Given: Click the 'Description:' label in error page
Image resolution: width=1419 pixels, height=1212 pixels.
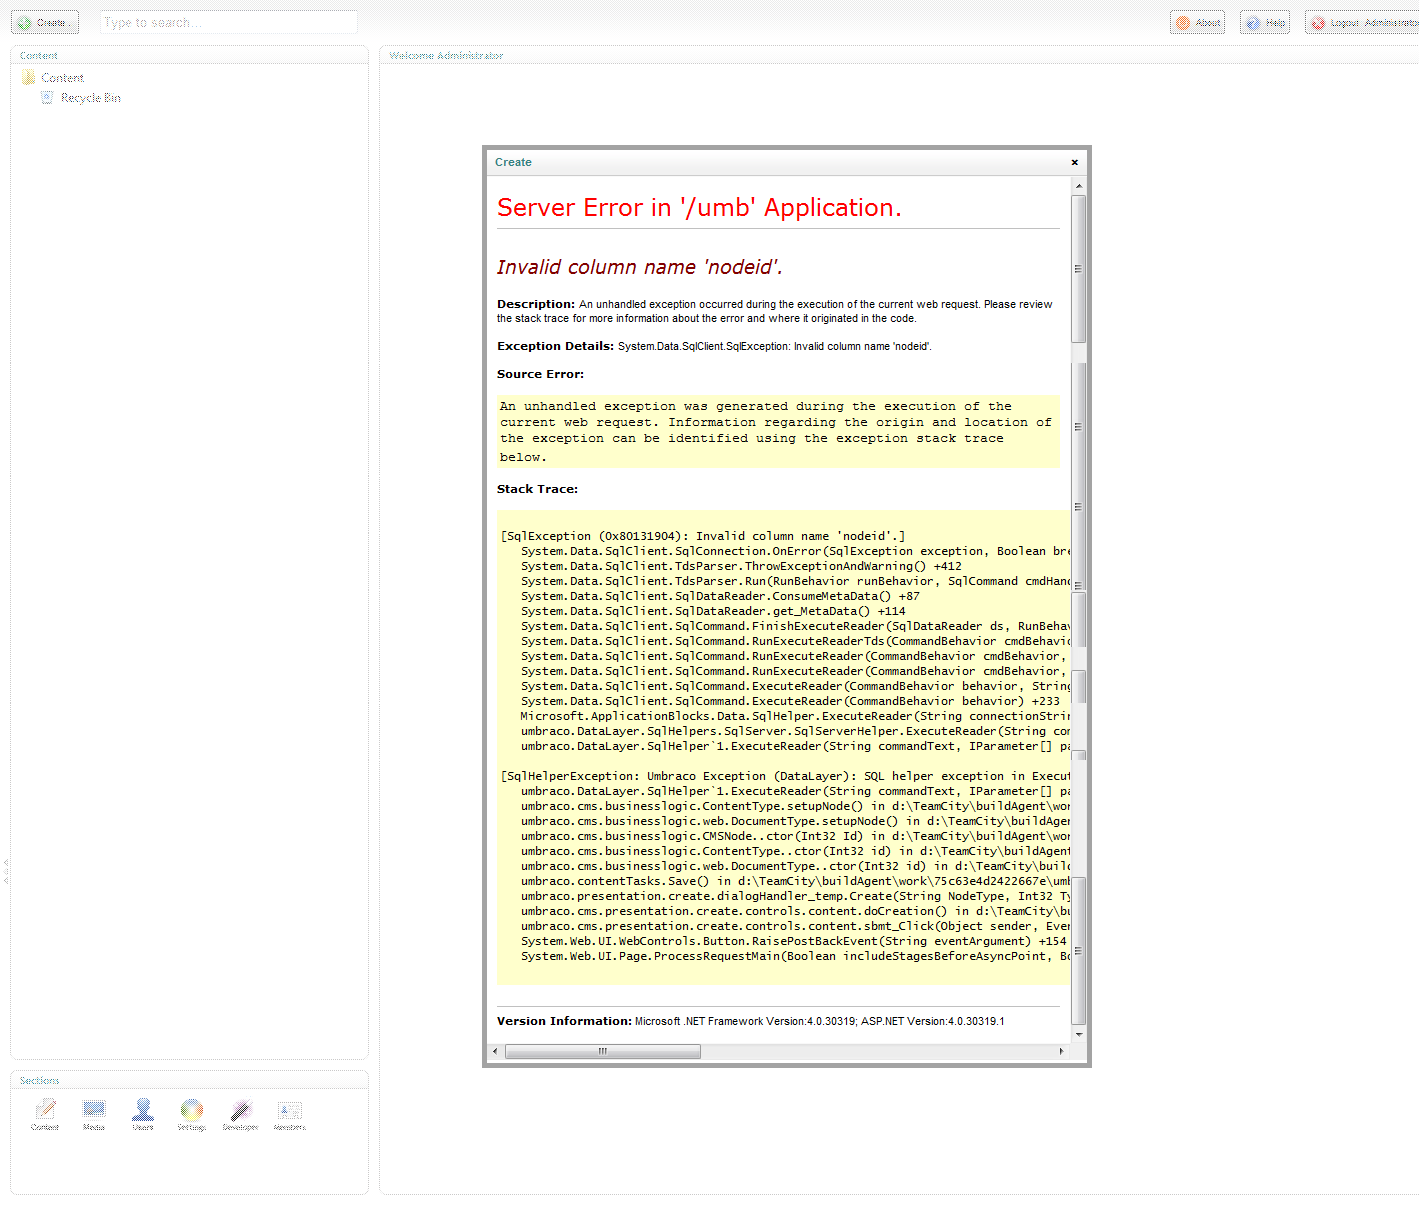Looking at the screenshot, I should click(x=536, y=304).
